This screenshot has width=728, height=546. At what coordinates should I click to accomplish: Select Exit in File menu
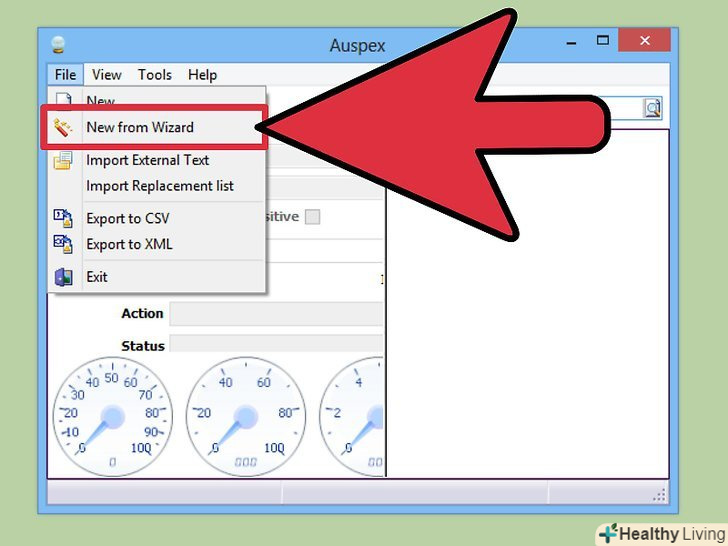click(x=156, y=277)
